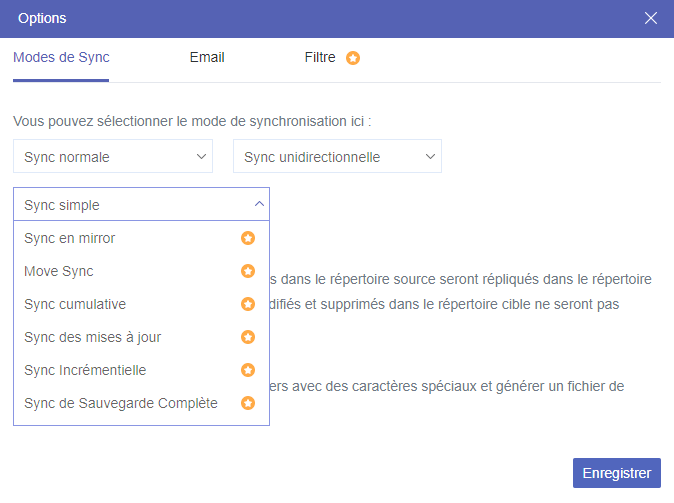Viewport: 674px width, 503px height.
Task: Close the Options dialog with the X
Action: point(651,18)
